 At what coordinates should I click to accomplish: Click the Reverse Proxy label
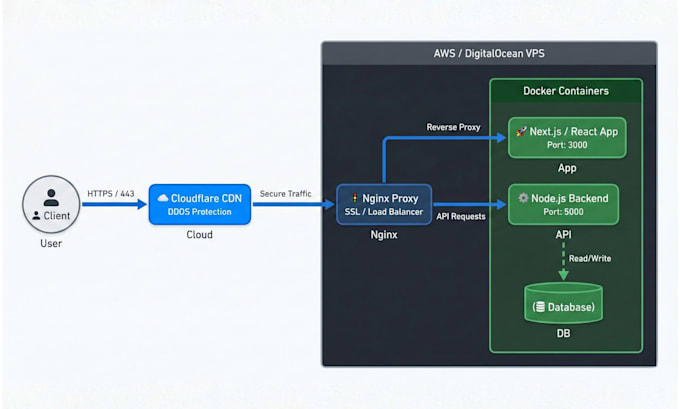[453, 127]
